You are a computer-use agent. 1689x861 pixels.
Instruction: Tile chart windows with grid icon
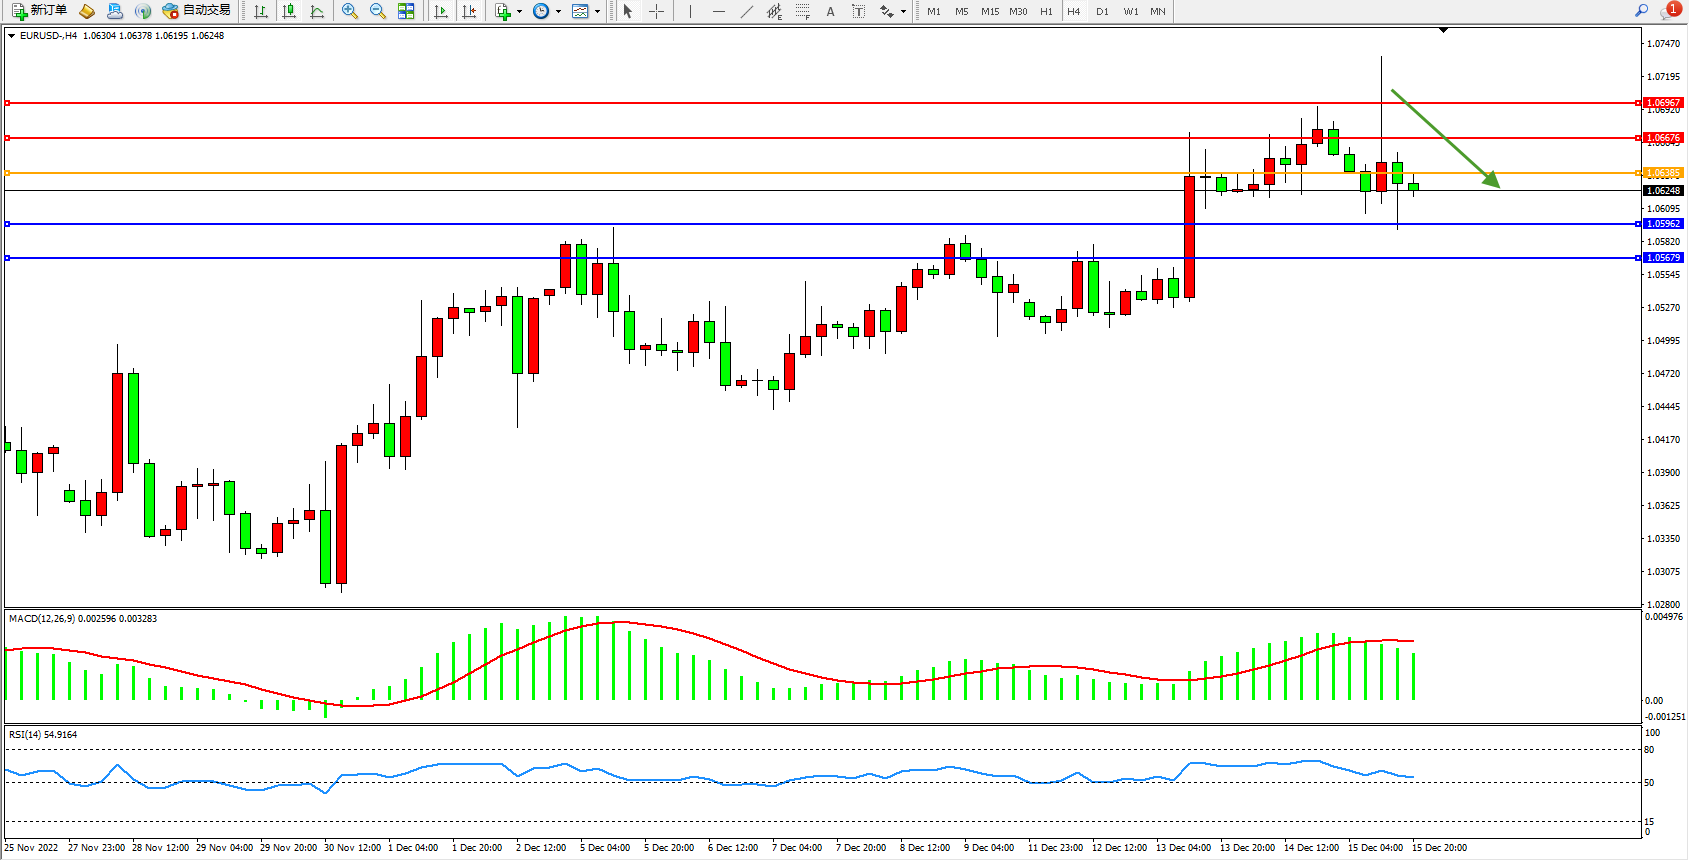[x=406, y=11]
